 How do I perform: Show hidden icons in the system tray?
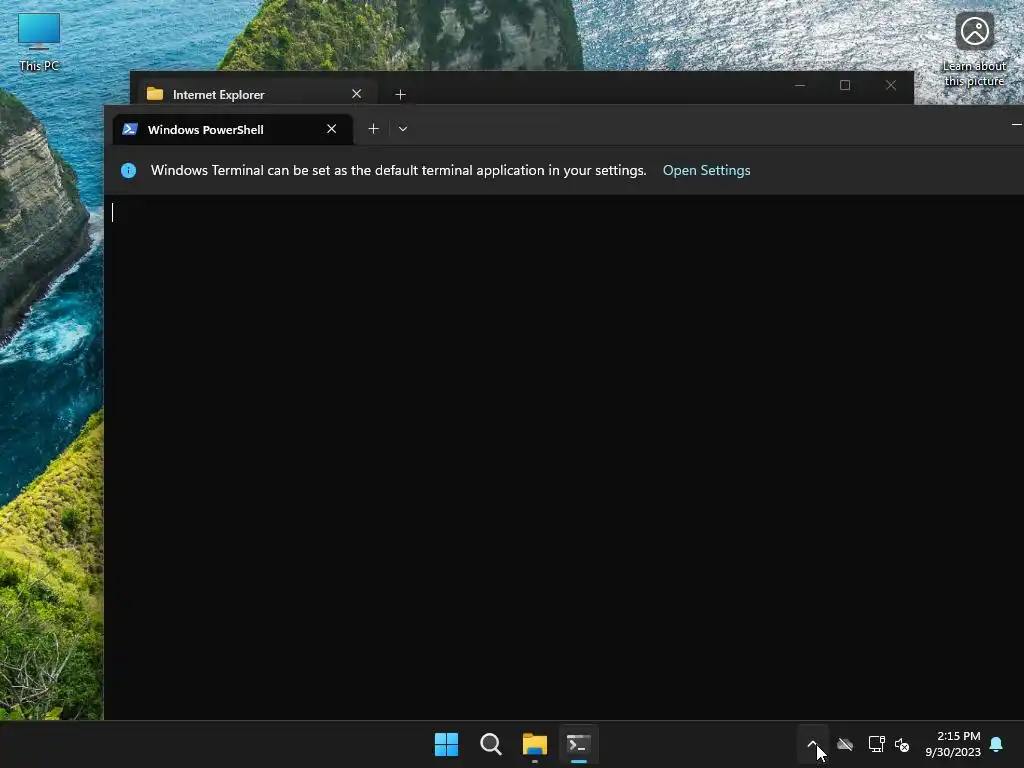812,744
